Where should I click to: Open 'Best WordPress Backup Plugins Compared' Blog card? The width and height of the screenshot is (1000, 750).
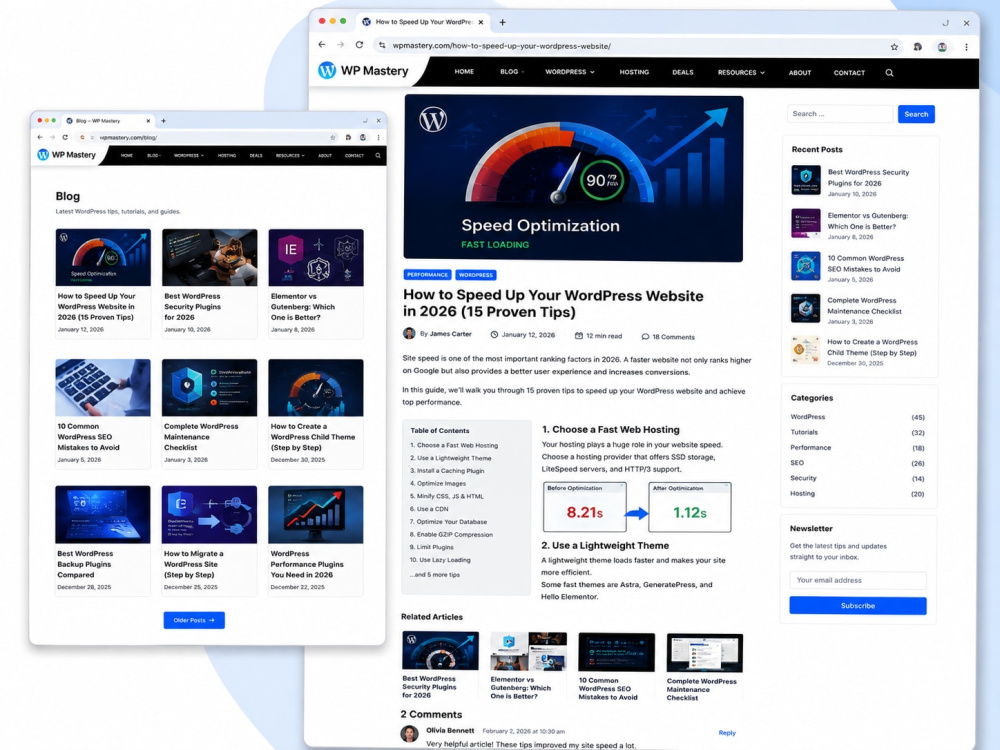103,541
